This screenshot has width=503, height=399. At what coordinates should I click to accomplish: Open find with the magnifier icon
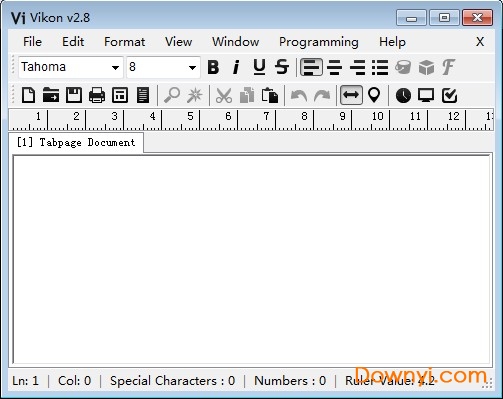[x=172, y=95]
